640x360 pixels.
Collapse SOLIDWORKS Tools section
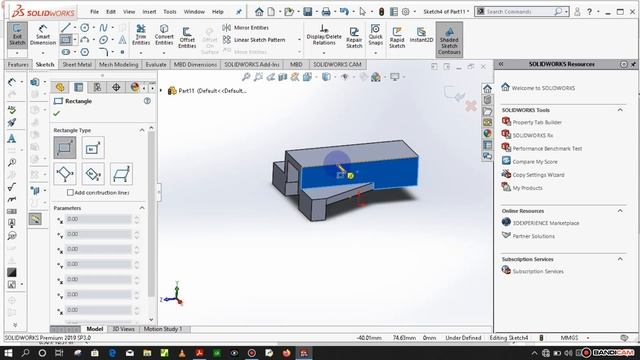point(620,110)
